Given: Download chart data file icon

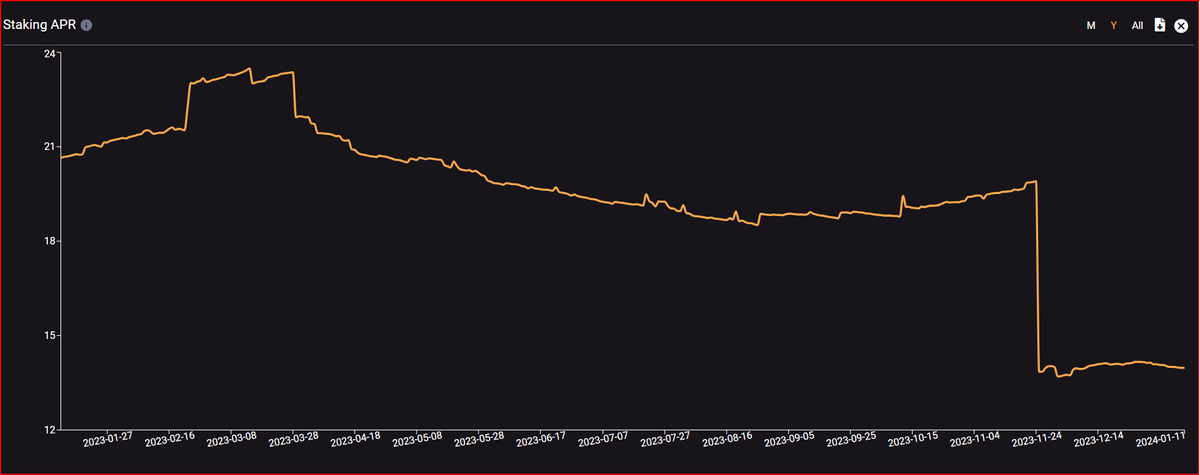Looking at the screenshot, I should (1160, 25).
